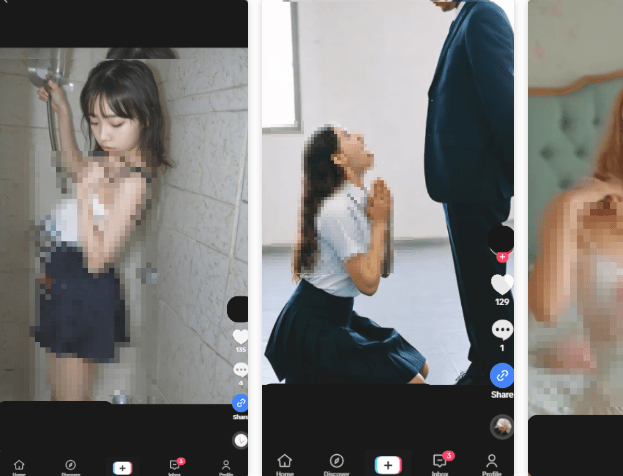Screen dimensions: 623x476
Task: Open the Inbox tab with the 3 badge
Action: pyautogui.click(x=439, y=463)
